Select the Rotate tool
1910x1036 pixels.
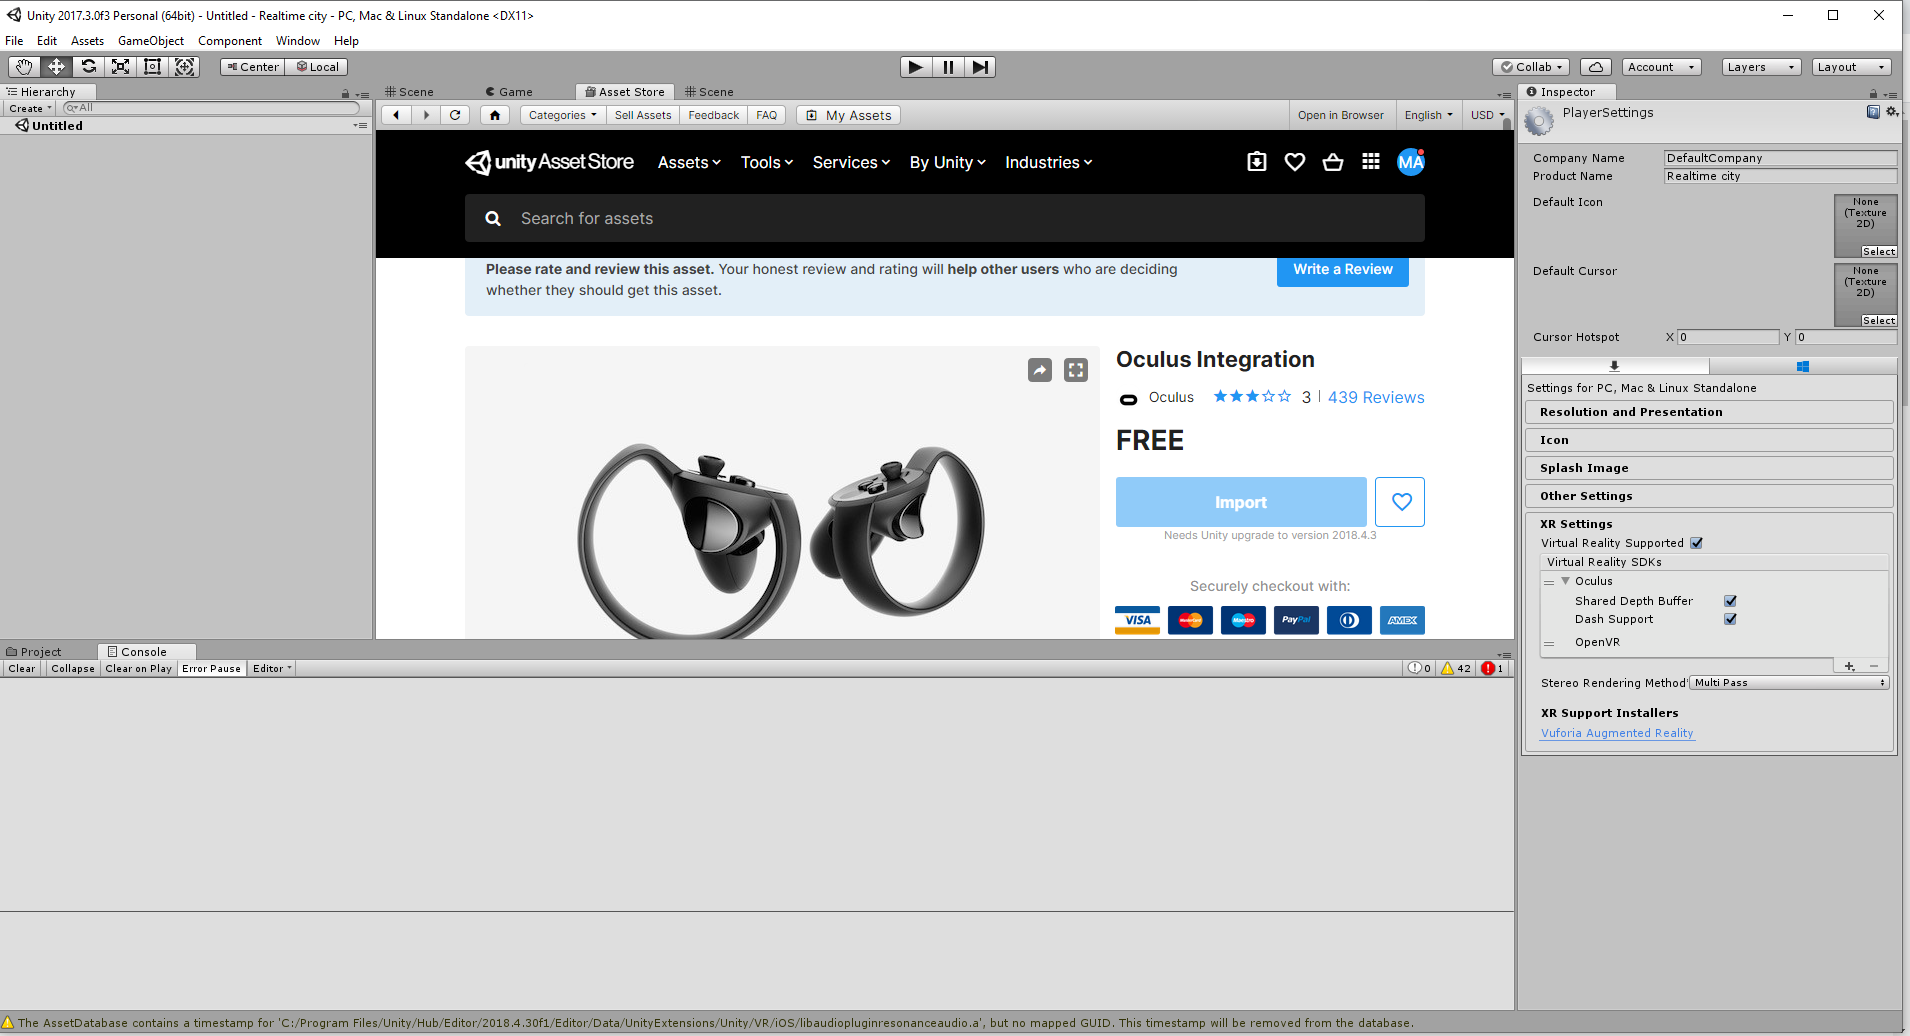(x=88, y=66)
